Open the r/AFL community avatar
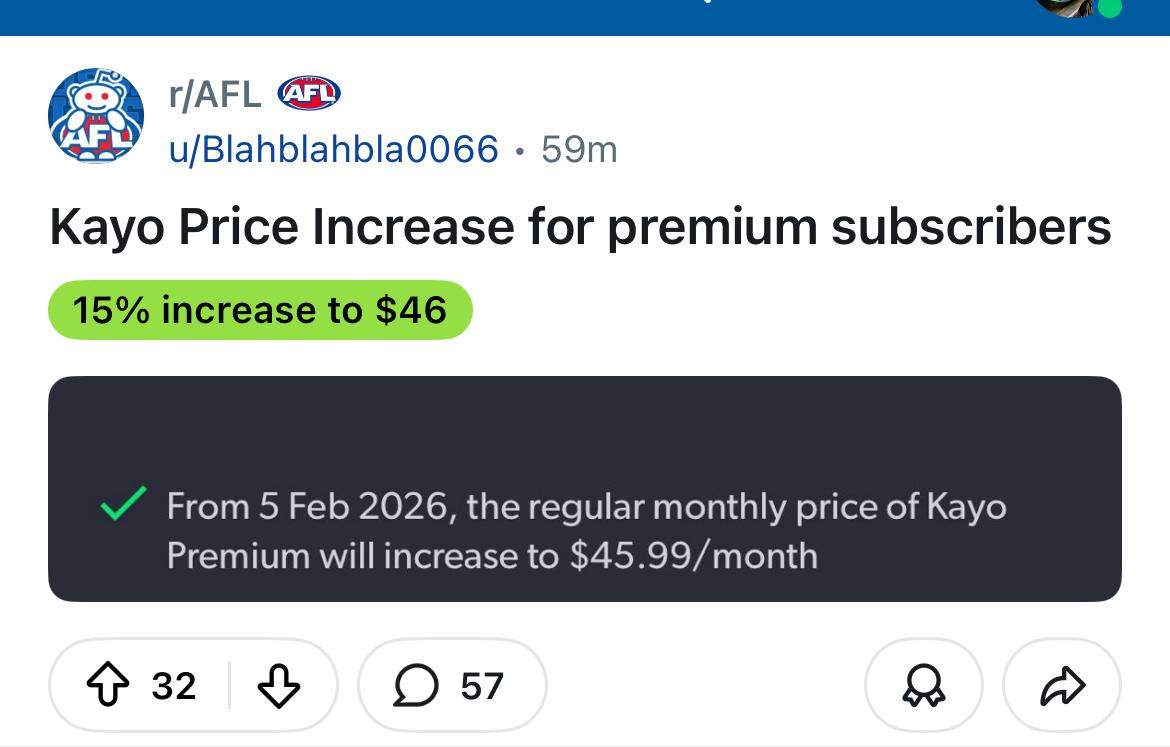The height and width of the screenshot is (747, 1170). [96, 117]
